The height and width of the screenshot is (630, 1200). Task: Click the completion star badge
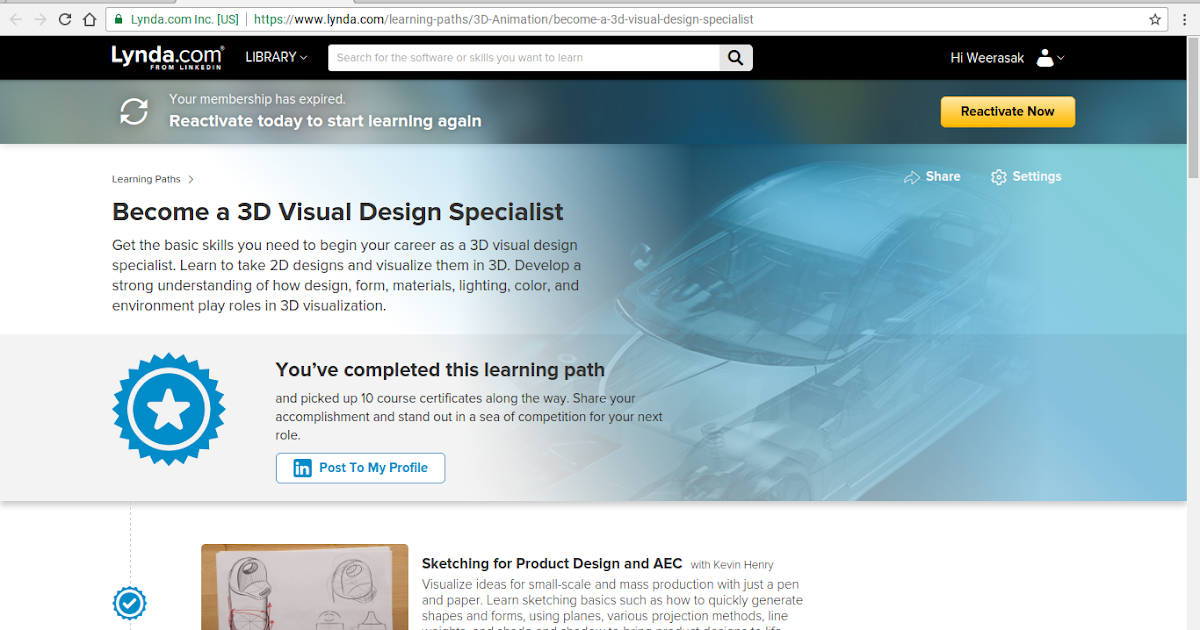point(169,409)
